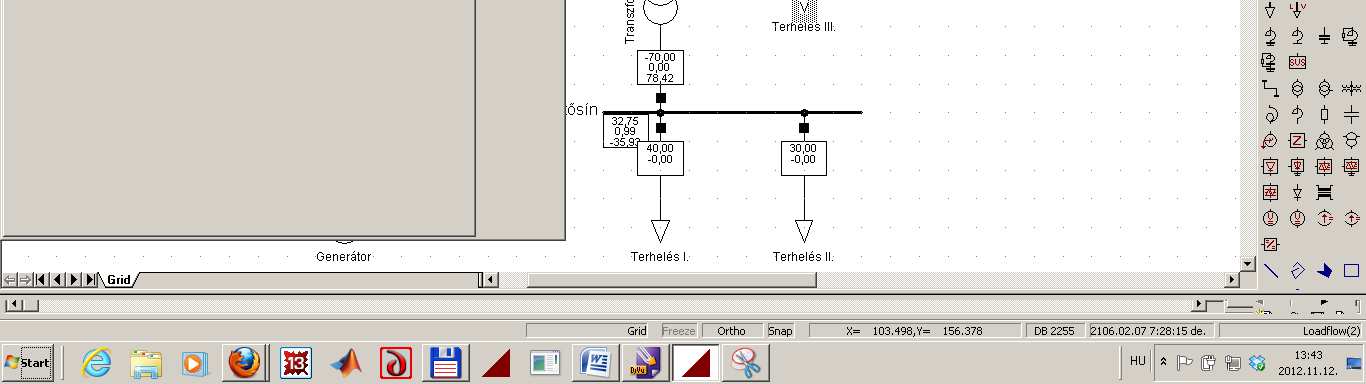
Task: Pick the red SVS static var symbol
Action: pyautogui.click(x=1297, y=62)
